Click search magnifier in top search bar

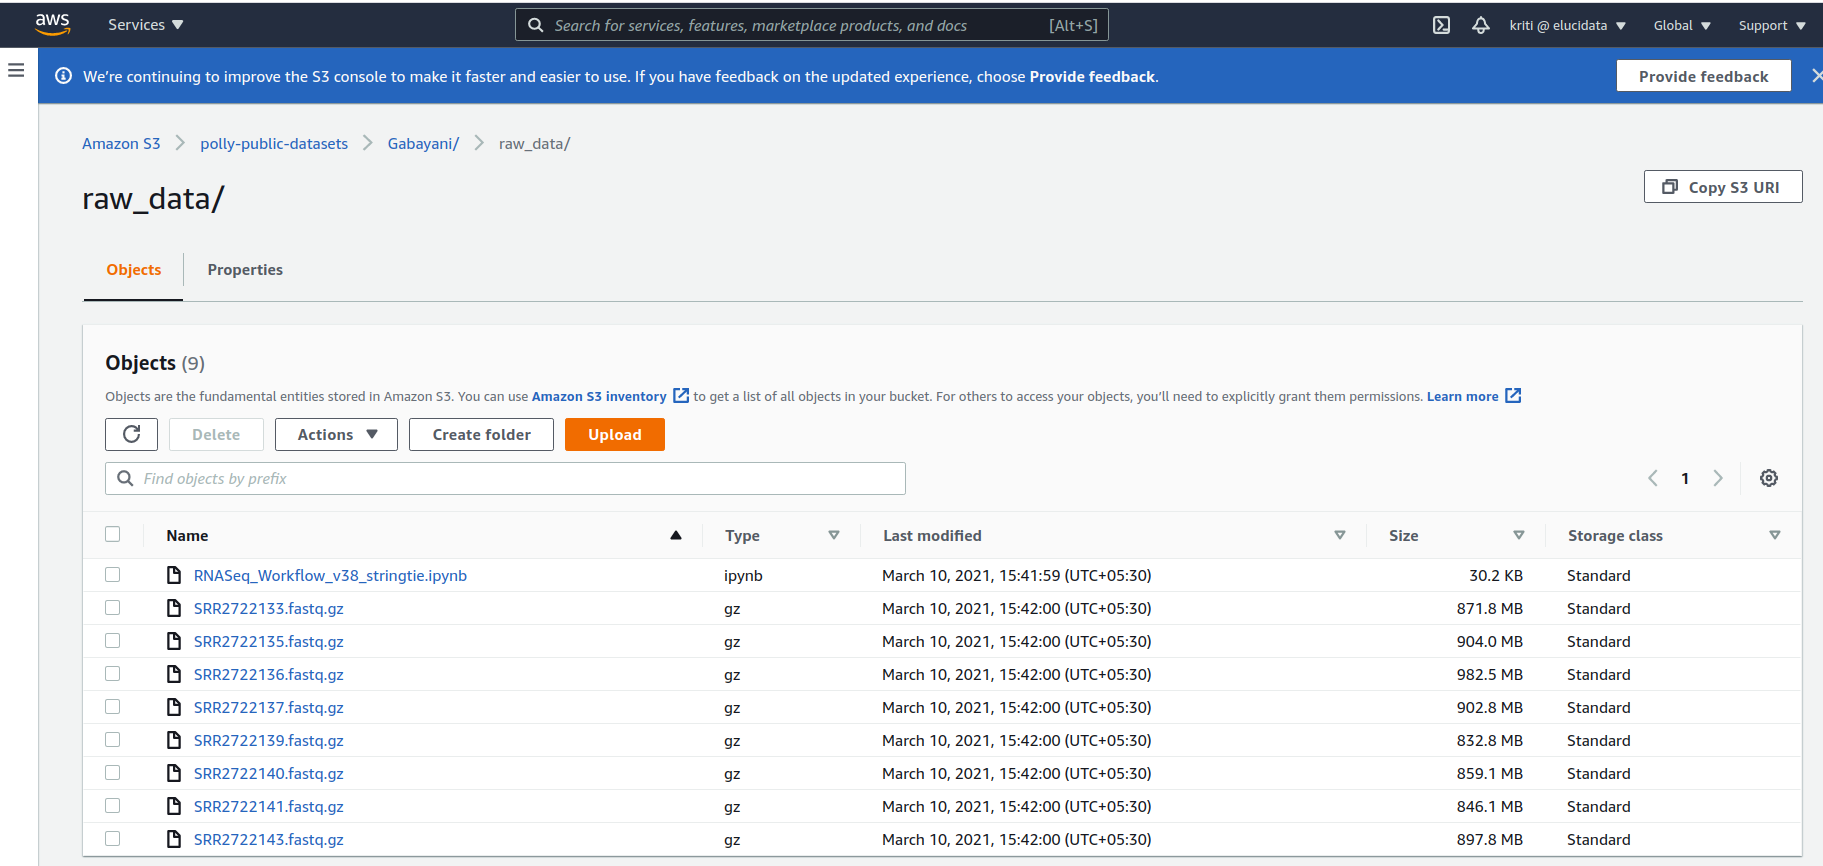(x=536, y=25)
